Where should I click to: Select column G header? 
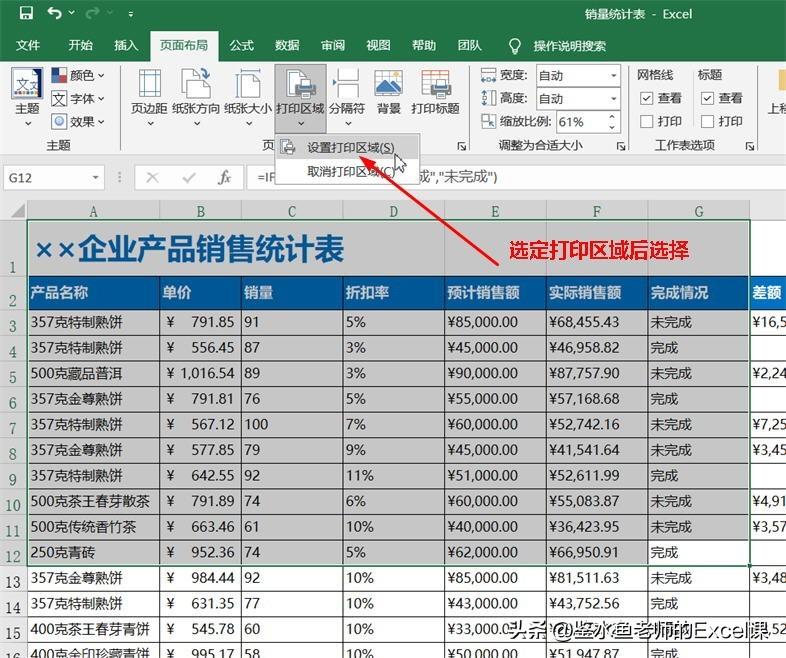click(699, 211)
